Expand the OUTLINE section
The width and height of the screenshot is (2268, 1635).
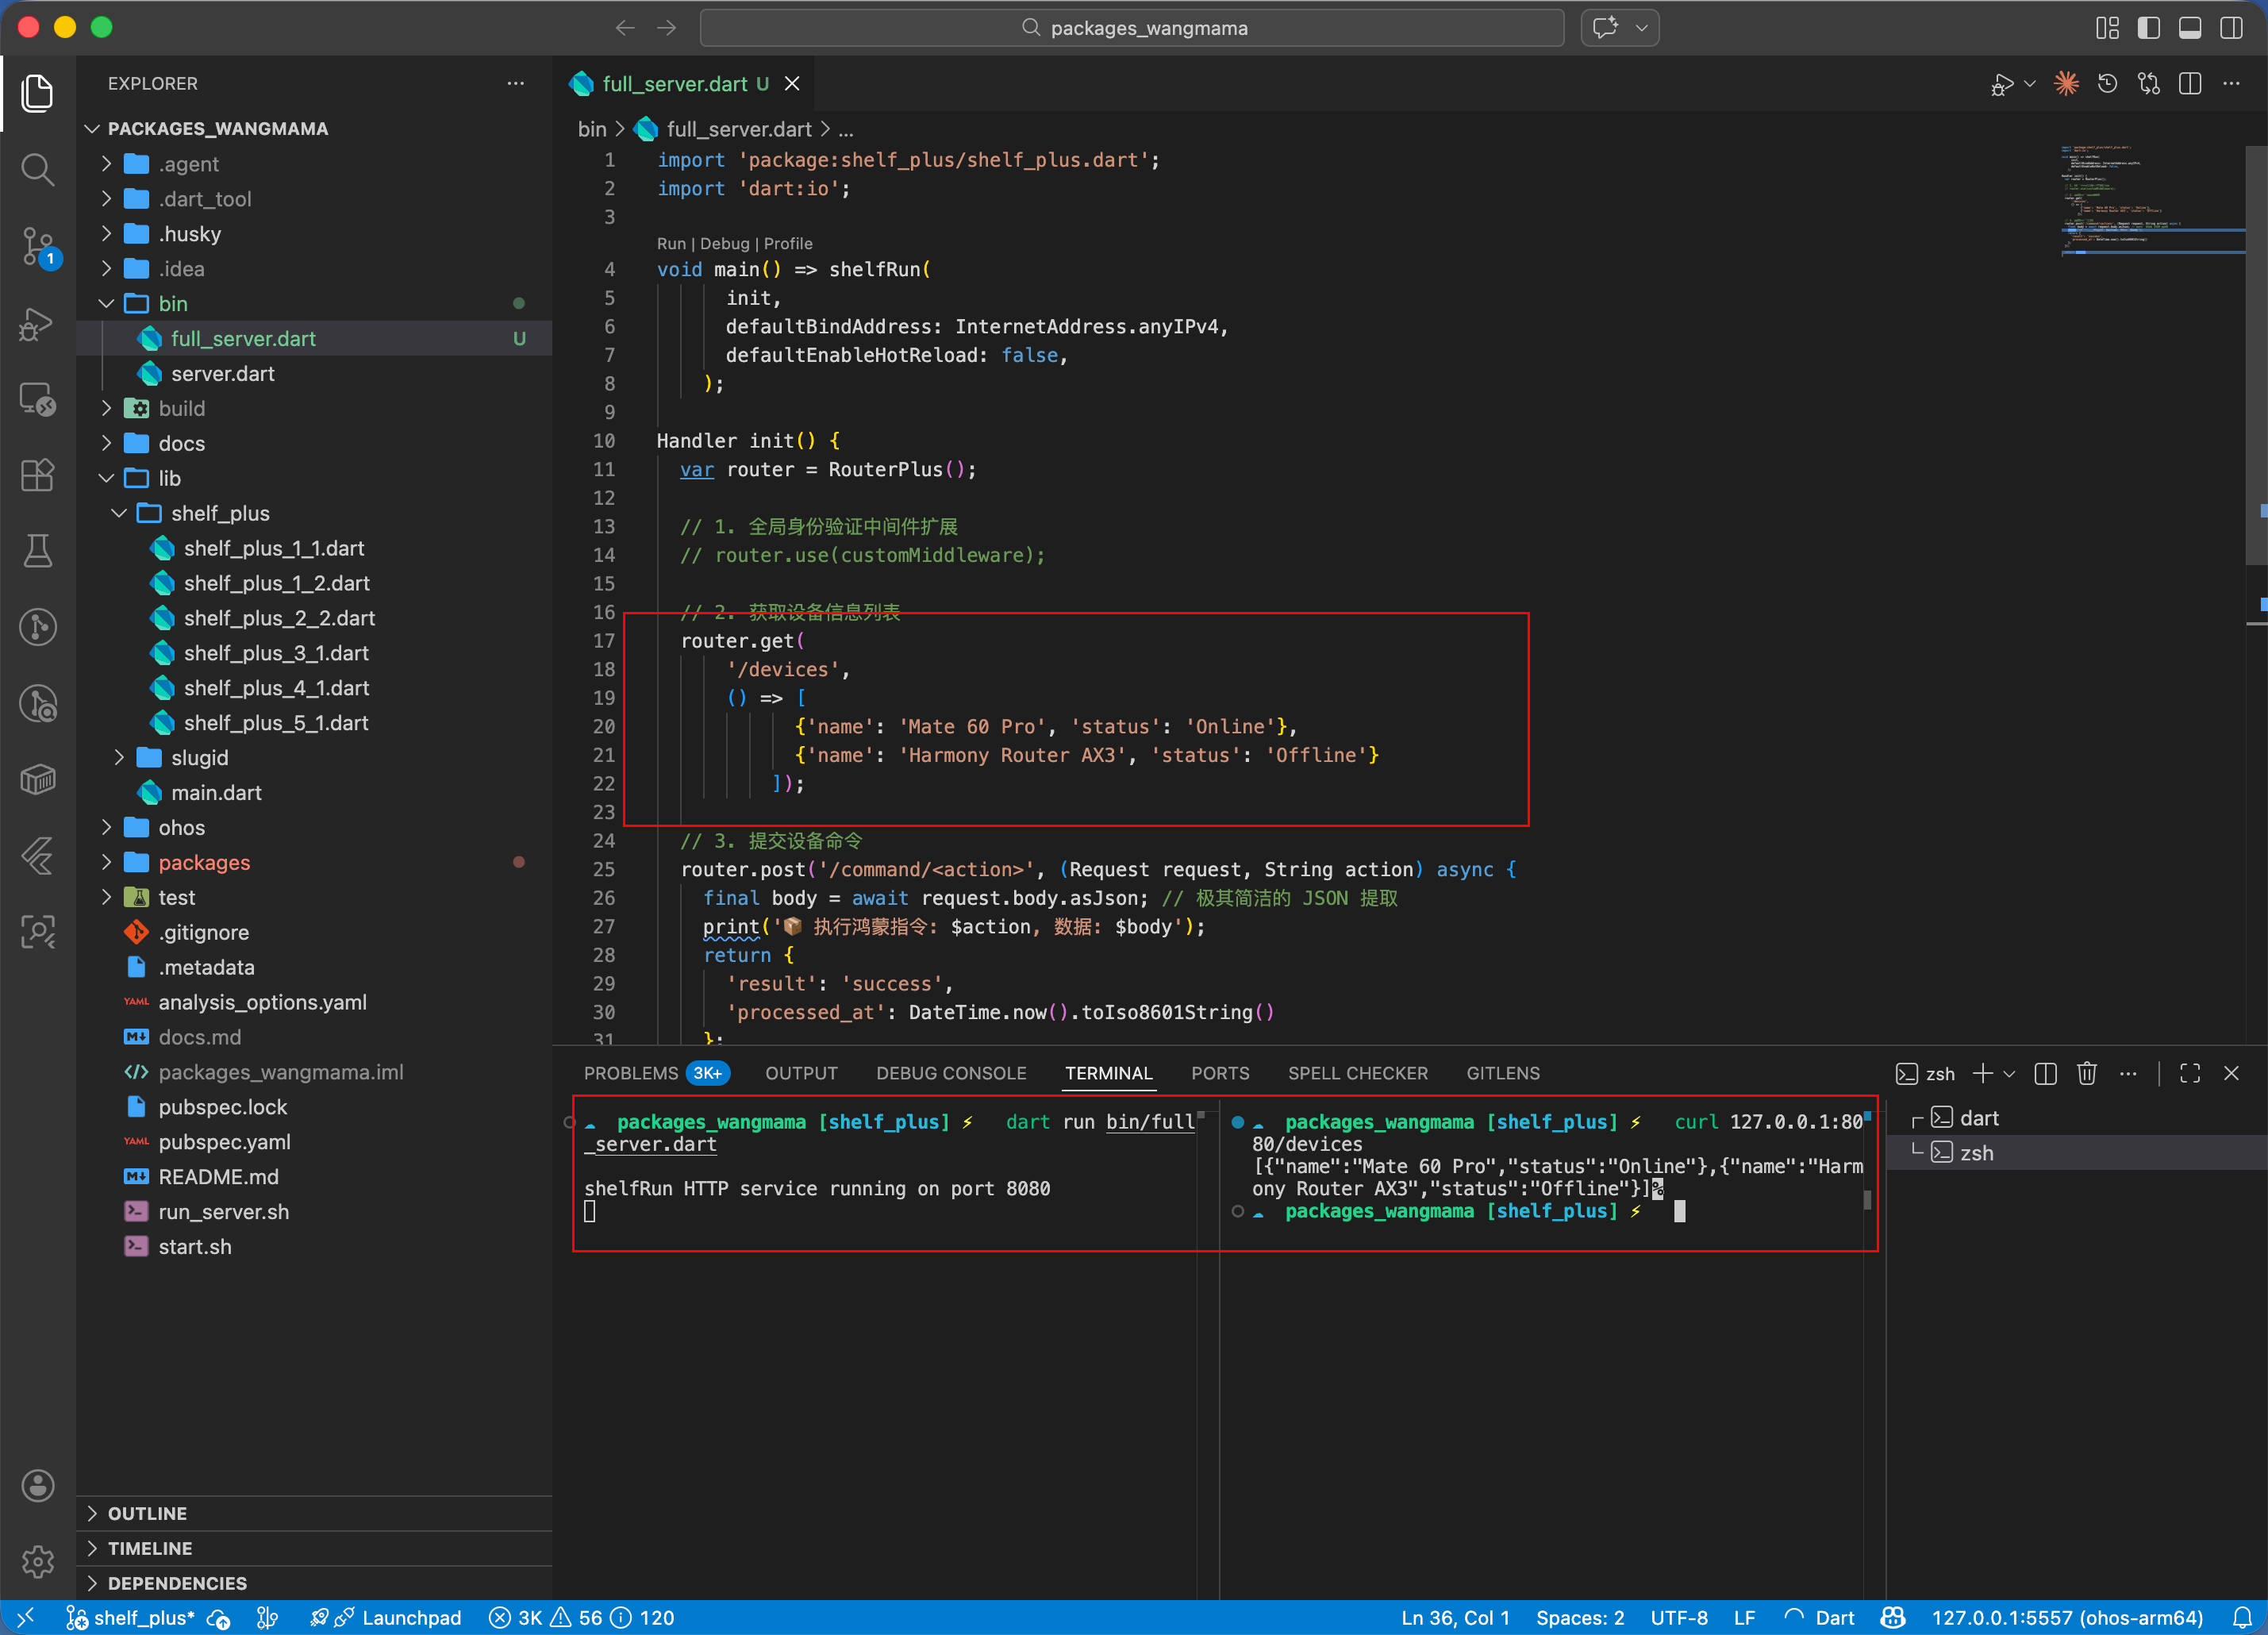click(147, 1513)
